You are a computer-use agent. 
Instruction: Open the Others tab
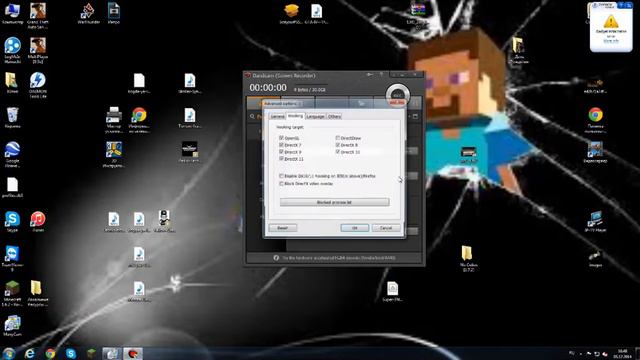(334, 116)
